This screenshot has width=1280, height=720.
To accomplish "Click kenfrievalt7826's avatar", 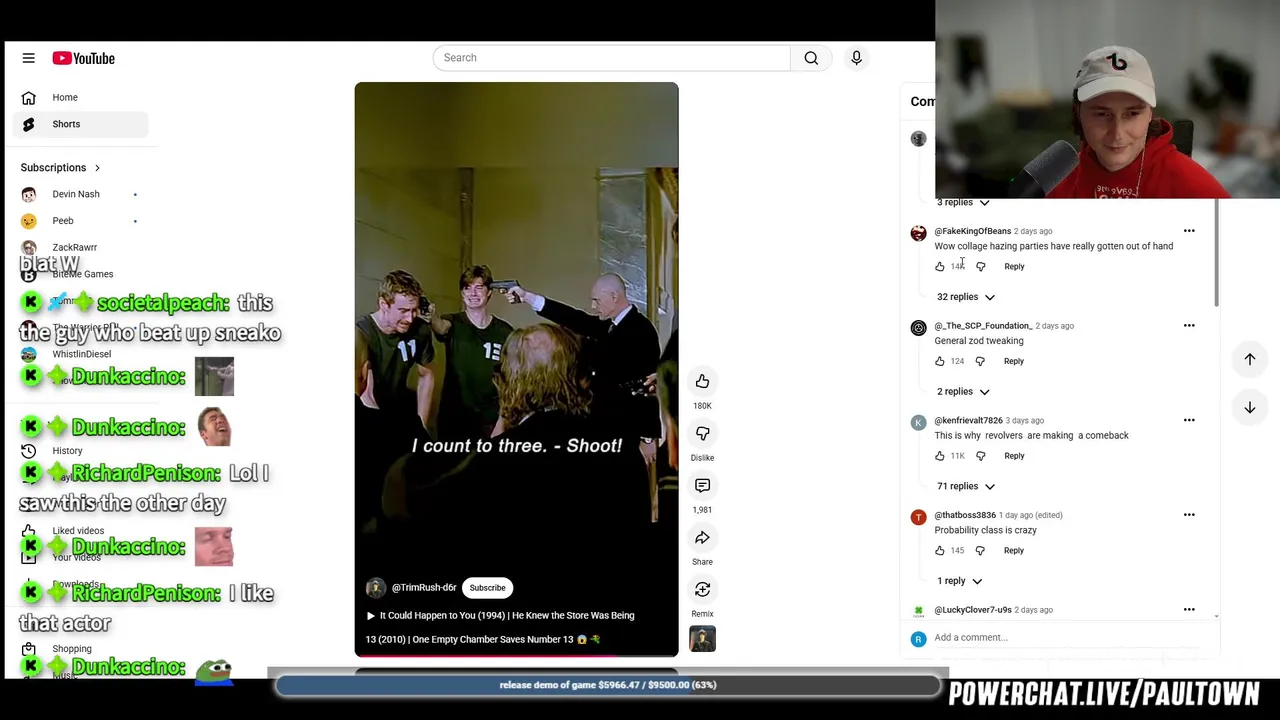I will 918,422.
